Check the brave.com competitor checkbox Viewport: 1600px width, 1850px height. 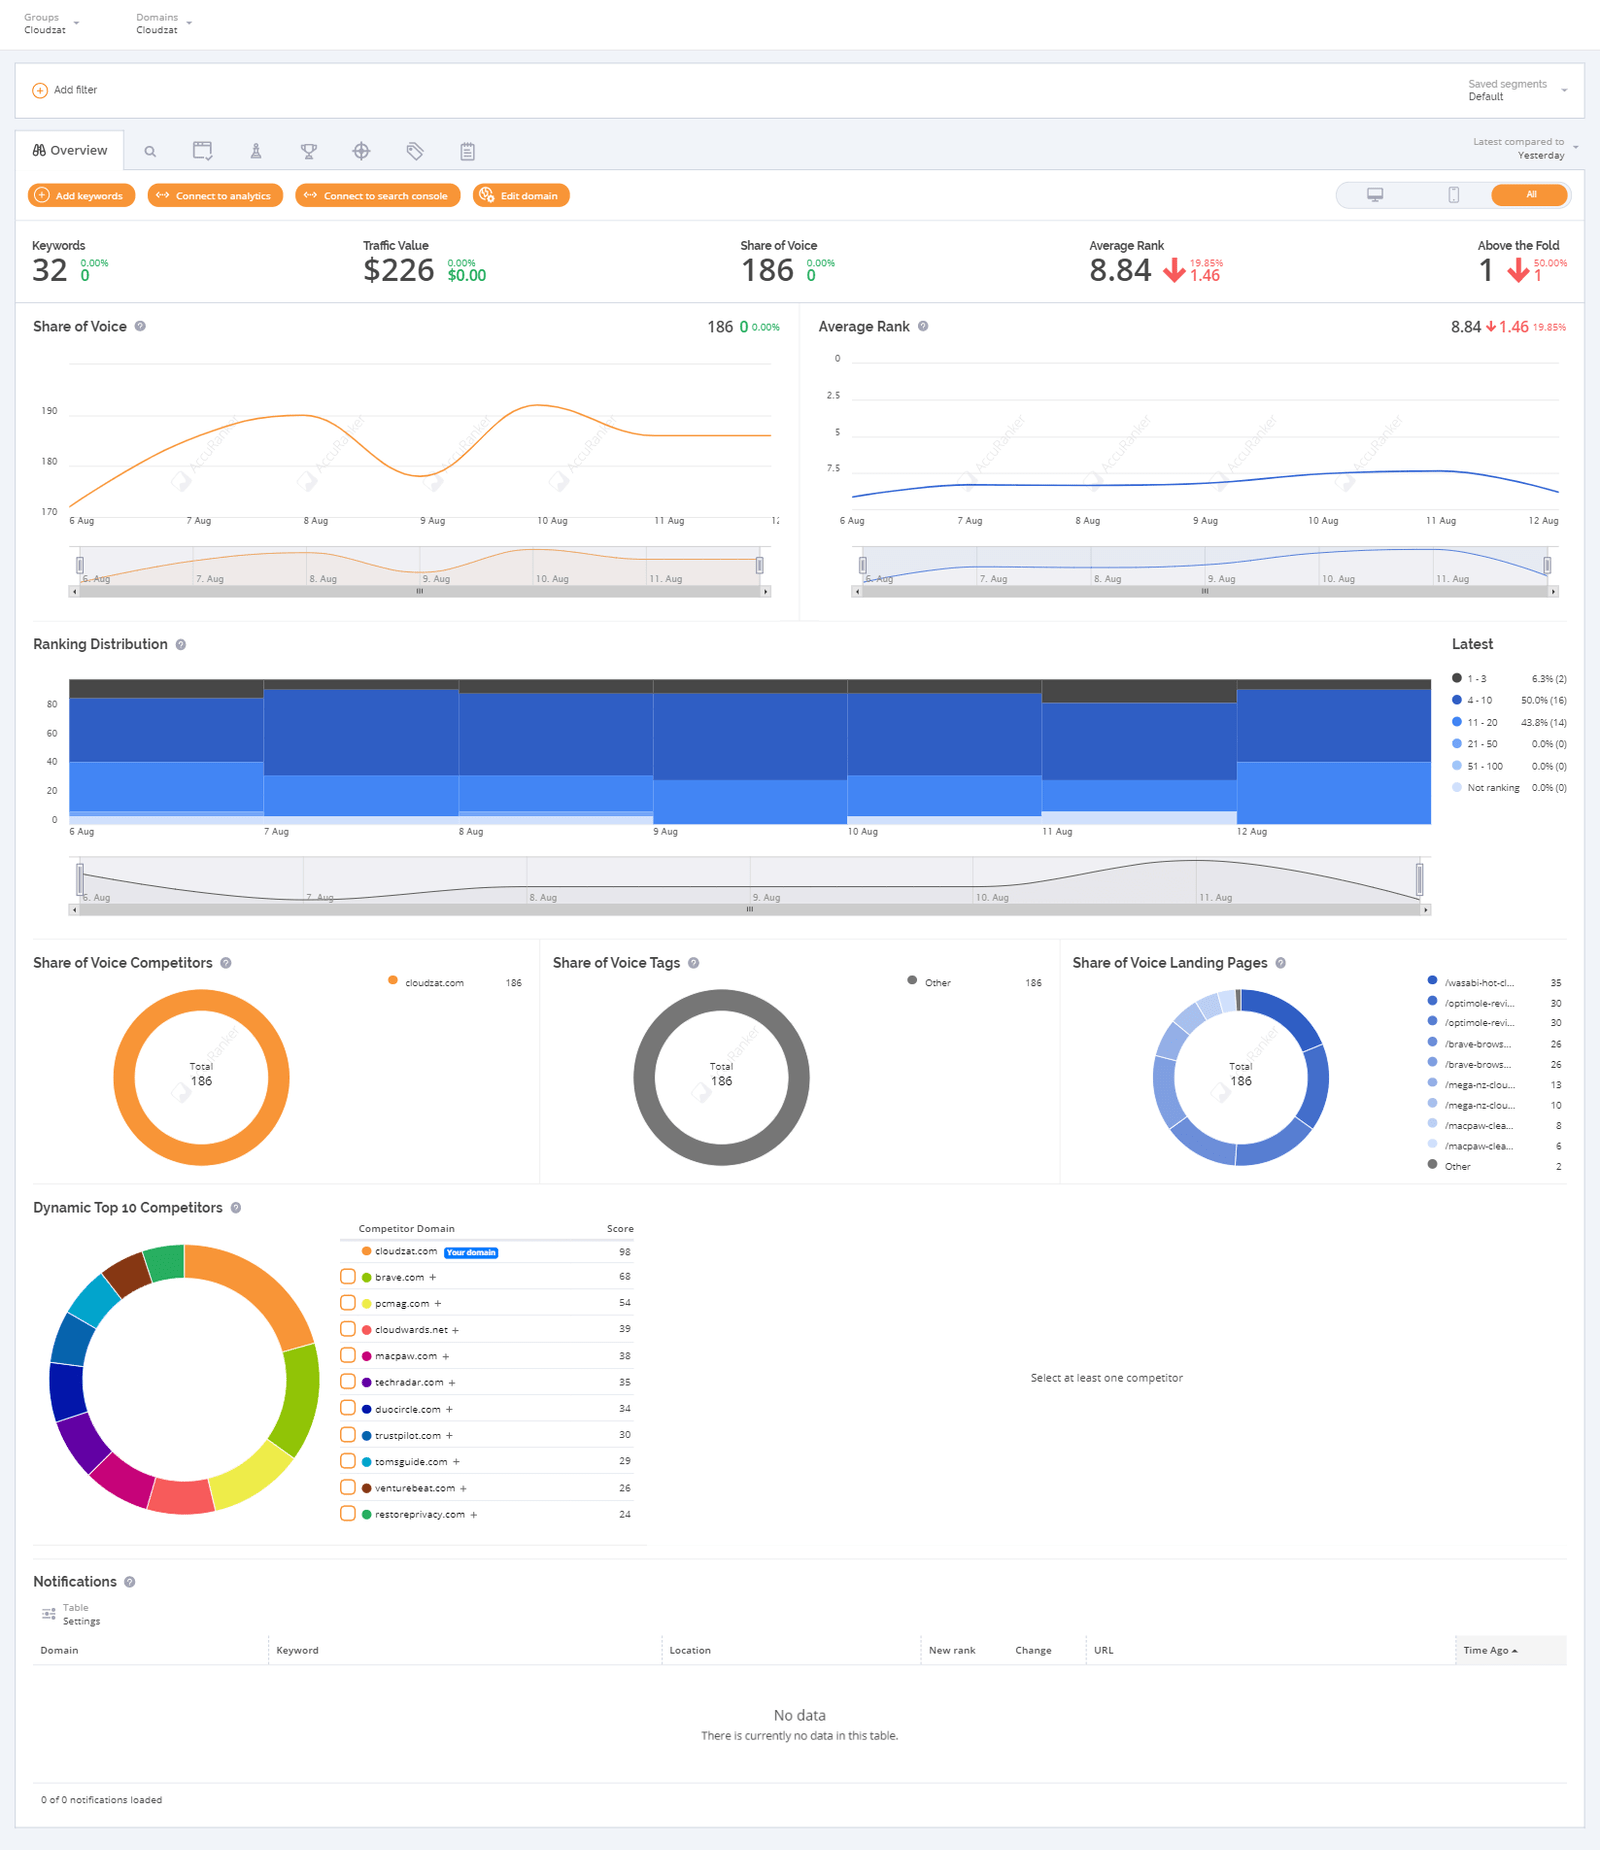tap(348, 1277)
